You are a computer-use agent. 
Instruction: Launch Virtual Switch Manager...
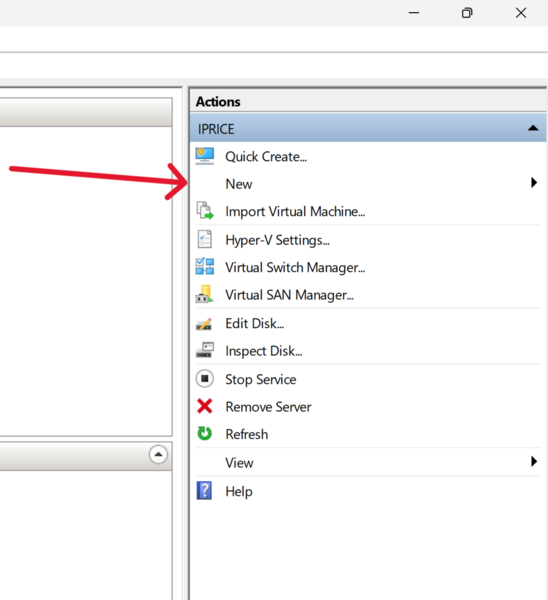(295, 267)
